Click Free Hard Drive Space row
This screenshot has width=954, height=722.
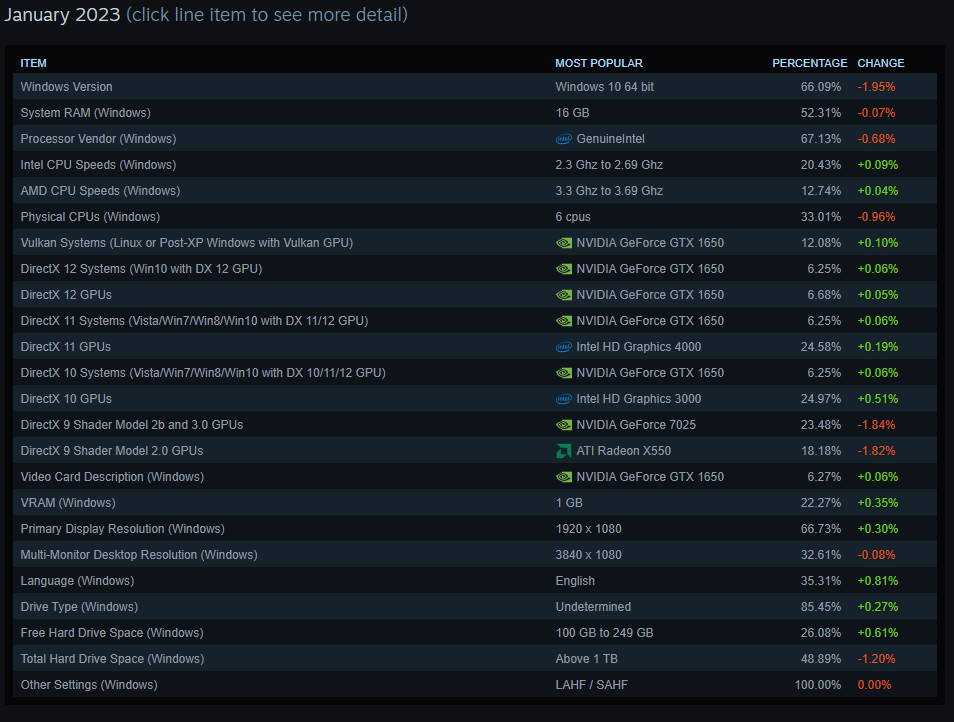click(112, 633)
